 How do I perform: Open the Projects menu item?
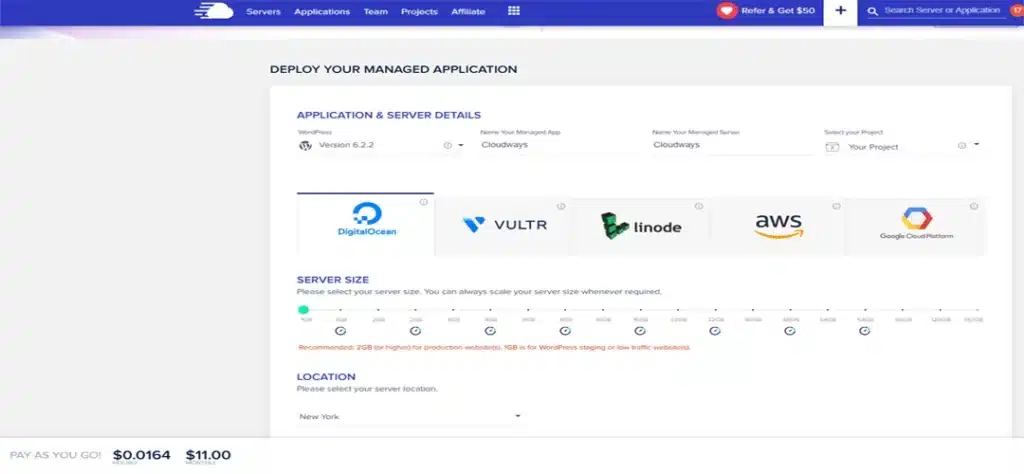[x=419, y=12]
